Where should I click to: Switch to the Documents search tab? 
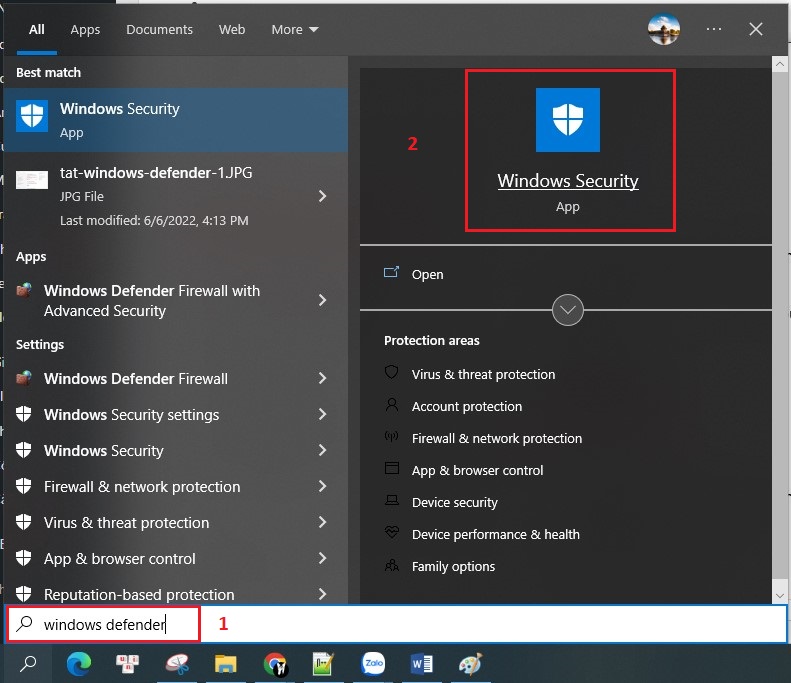pyautogui.click(x=159, y=29)
